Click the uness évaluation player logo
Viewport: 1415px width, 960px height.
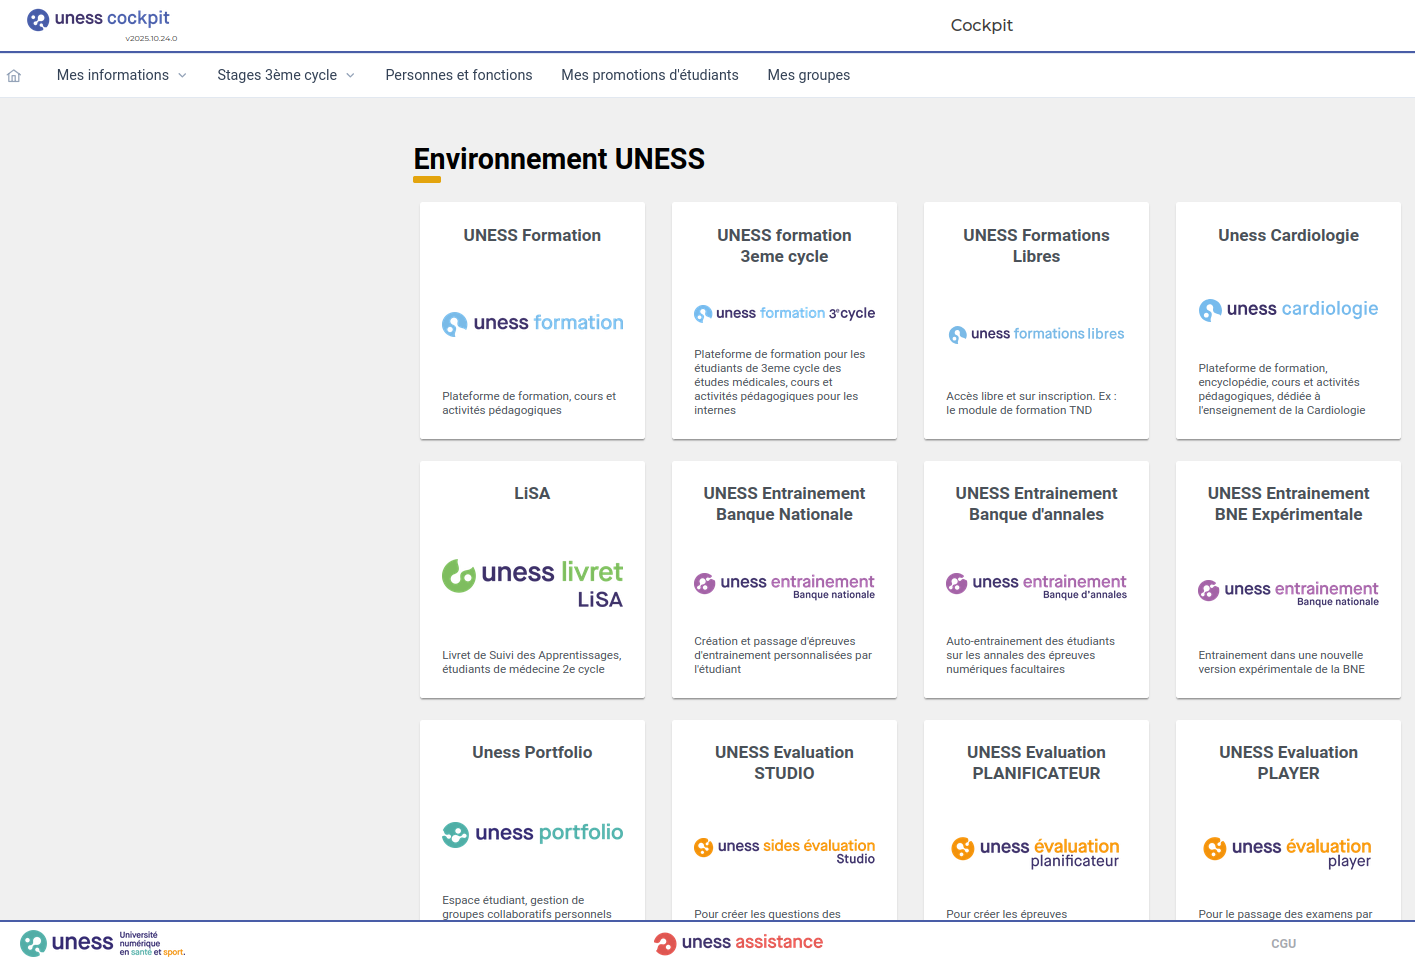click(x=1288, y=851)
